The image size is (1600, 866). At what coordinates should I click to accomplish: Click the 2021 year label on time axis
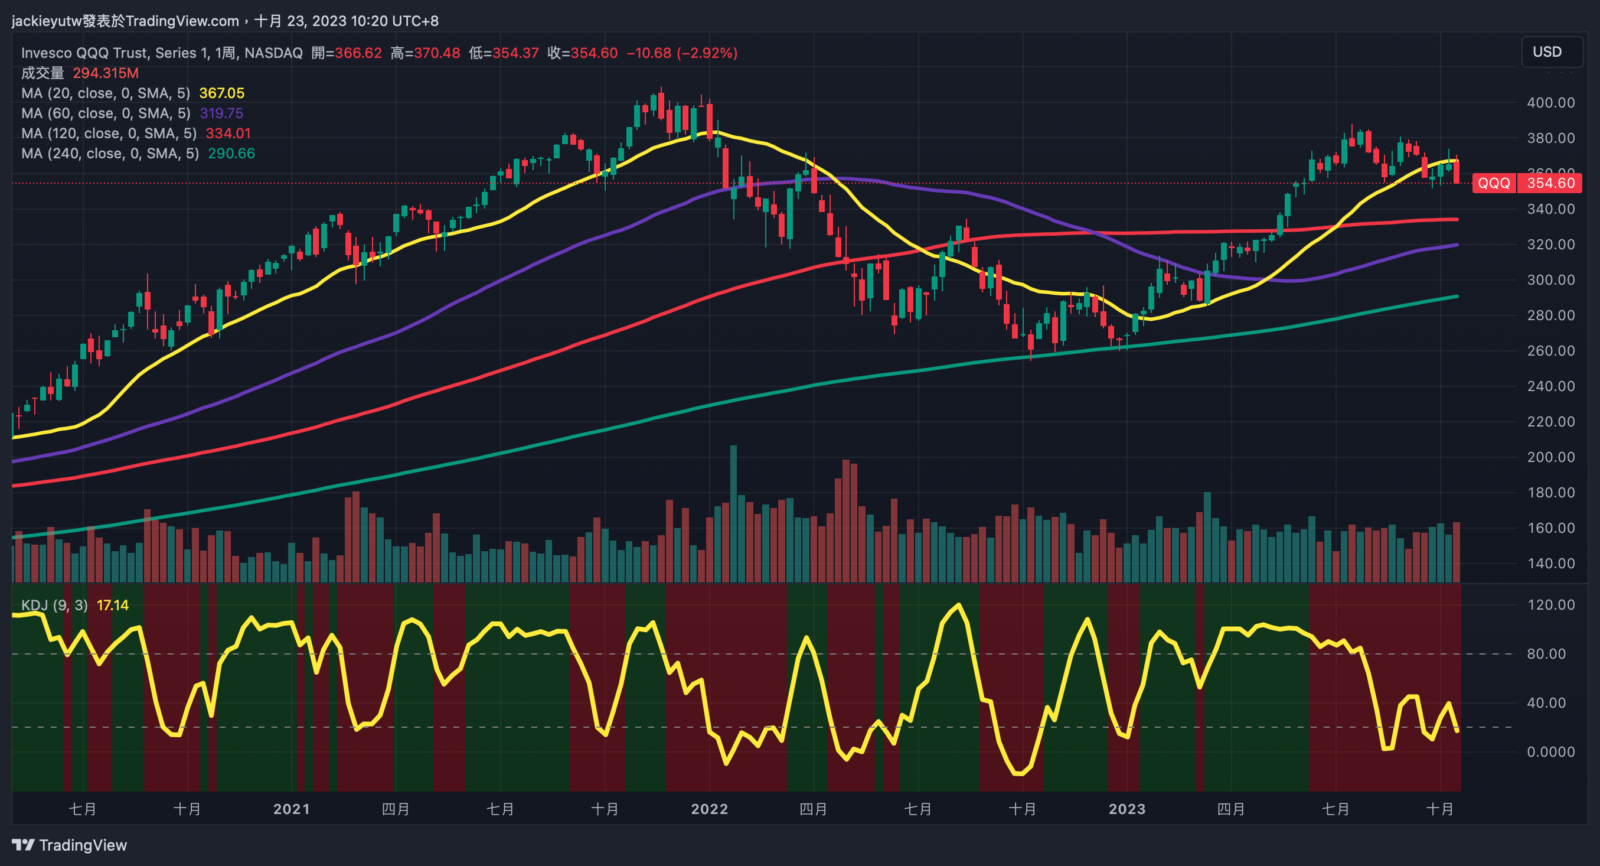[x=291, y=809]
